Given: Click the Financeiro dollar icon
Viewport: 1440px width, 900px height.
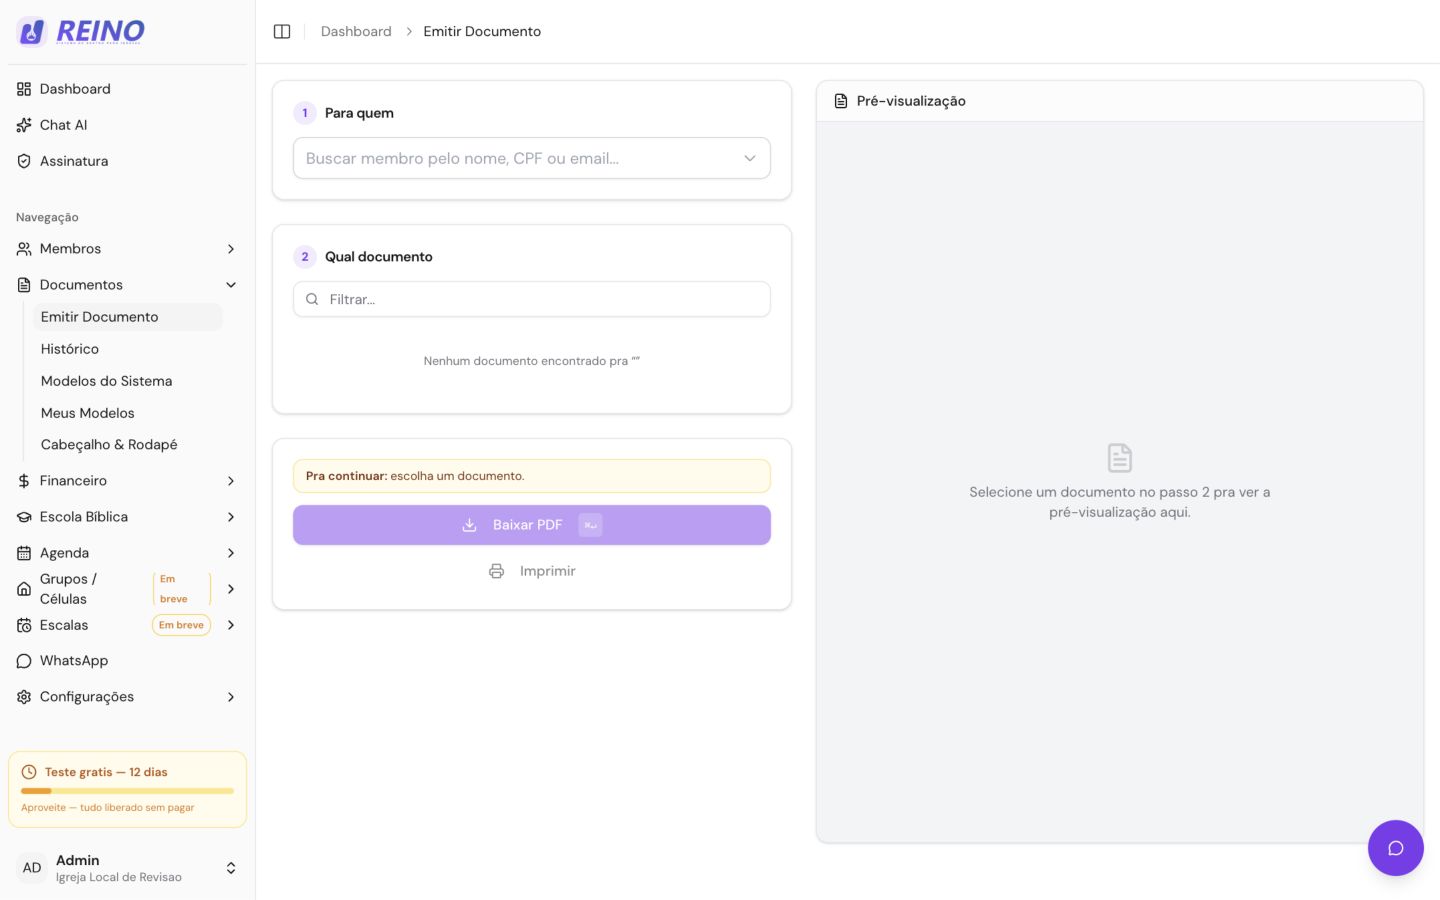Looking at the screenshot, I should (24, 481).
